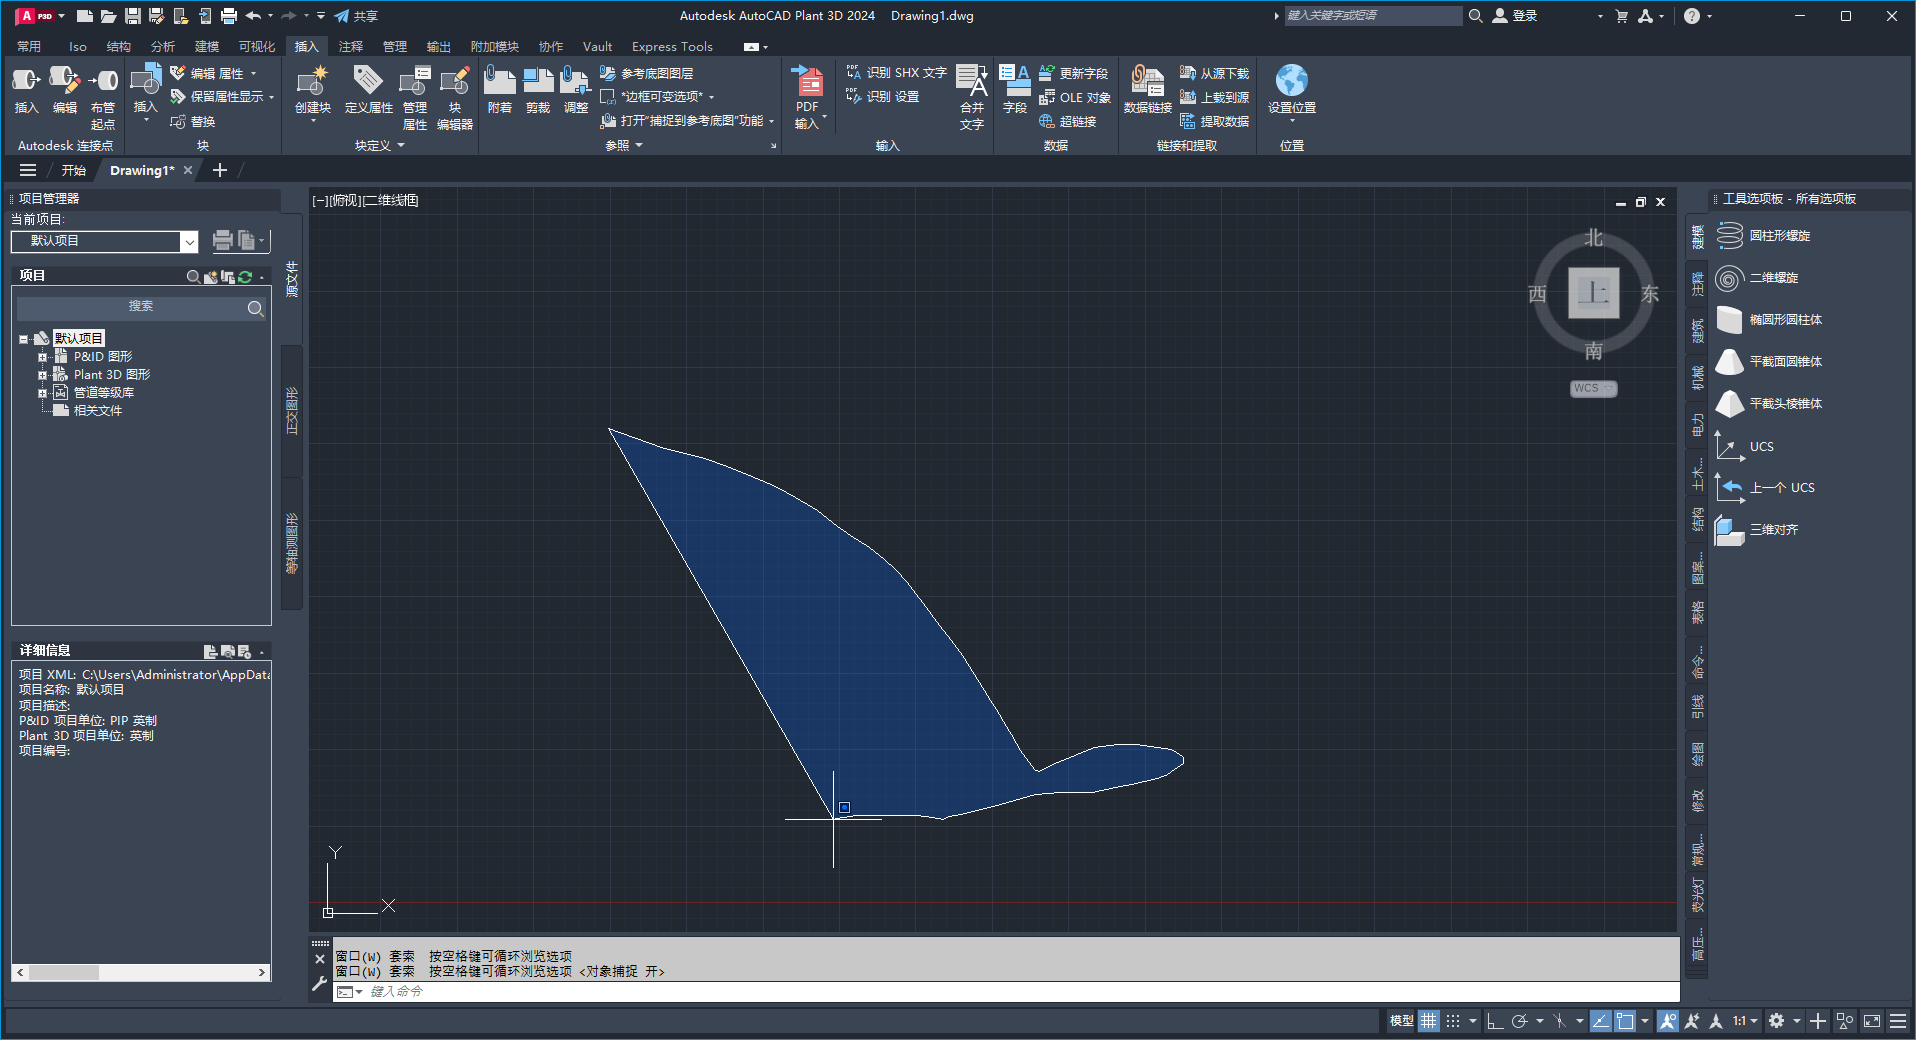
Task: Click the Save As icon
Action: click(157, 16)
